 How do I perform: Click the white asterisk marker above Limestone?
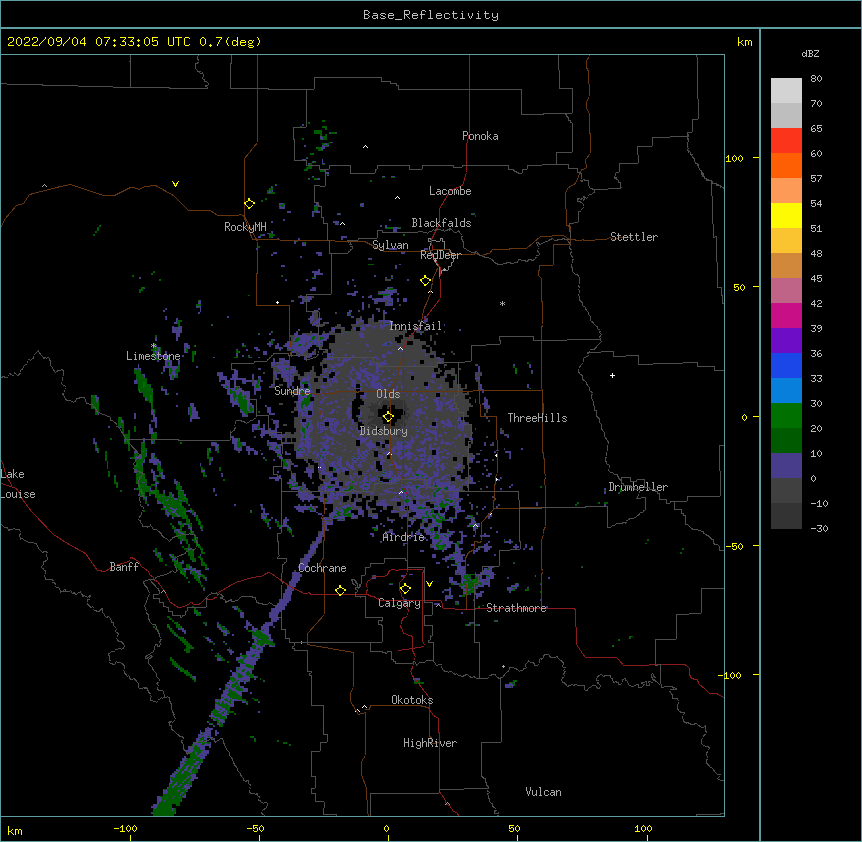pyautogui.click(x=154, y=346)
